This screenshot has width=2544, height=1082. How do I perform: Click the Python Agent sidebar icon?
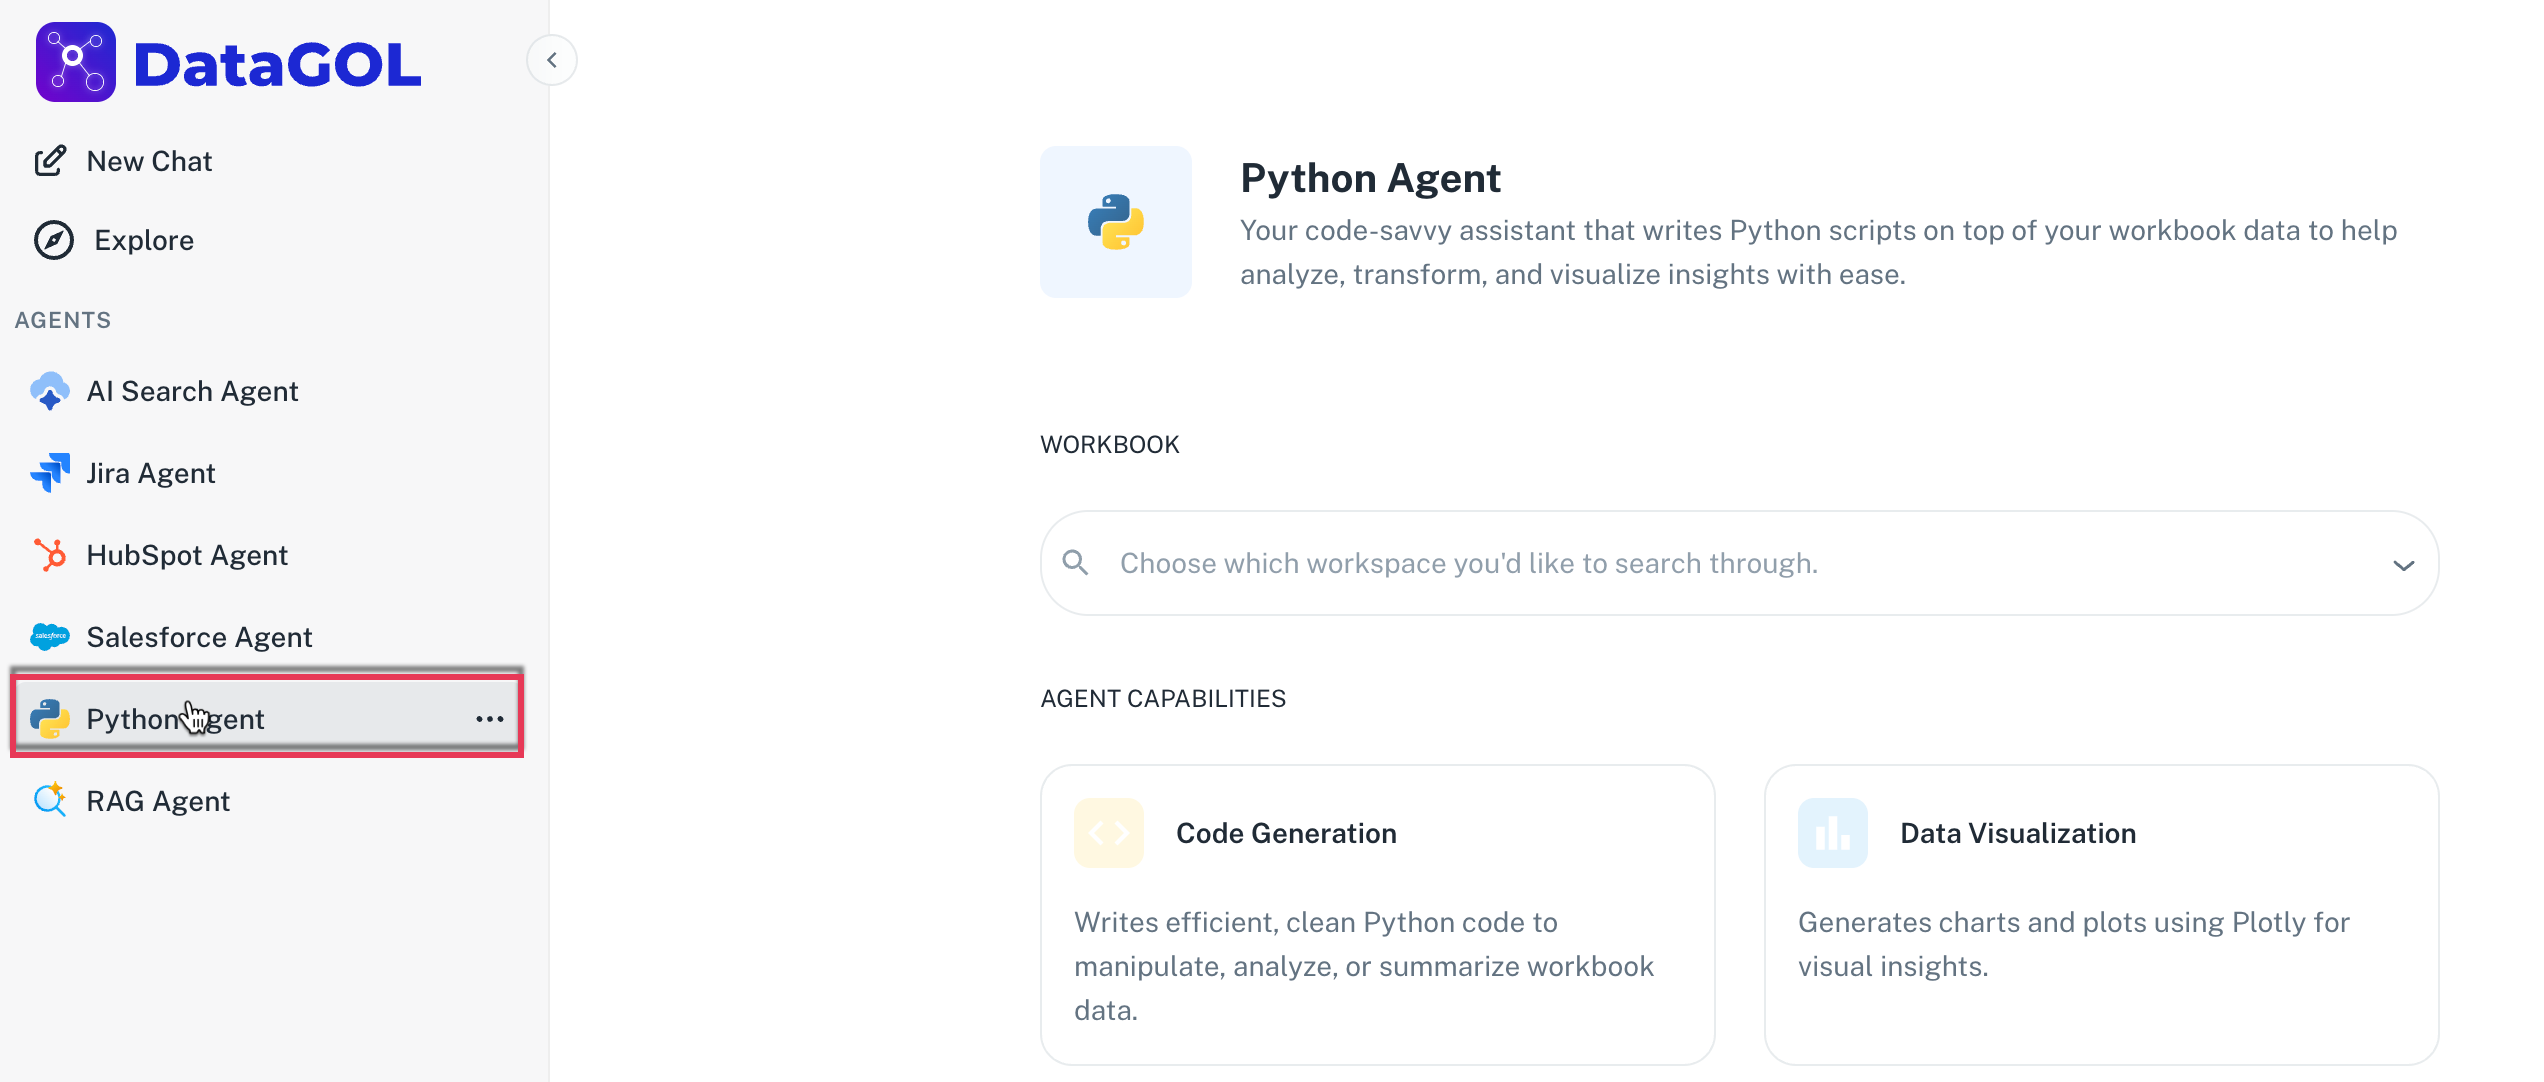point(50,719)
